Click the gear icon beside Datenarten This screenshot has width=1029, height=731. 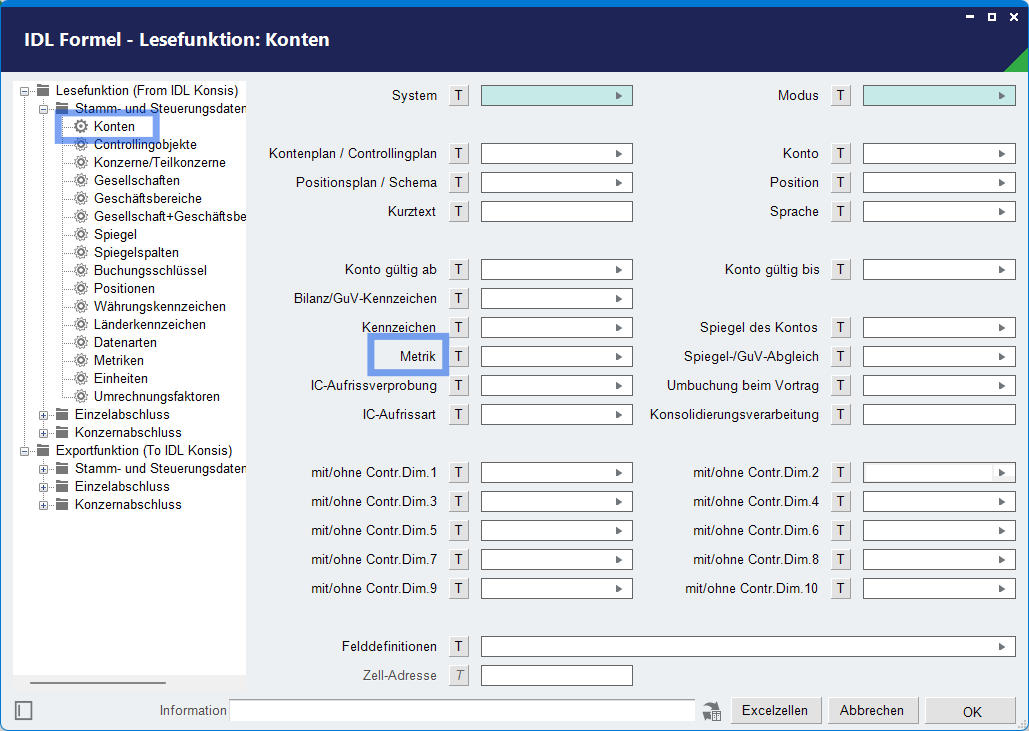(81, 343)
